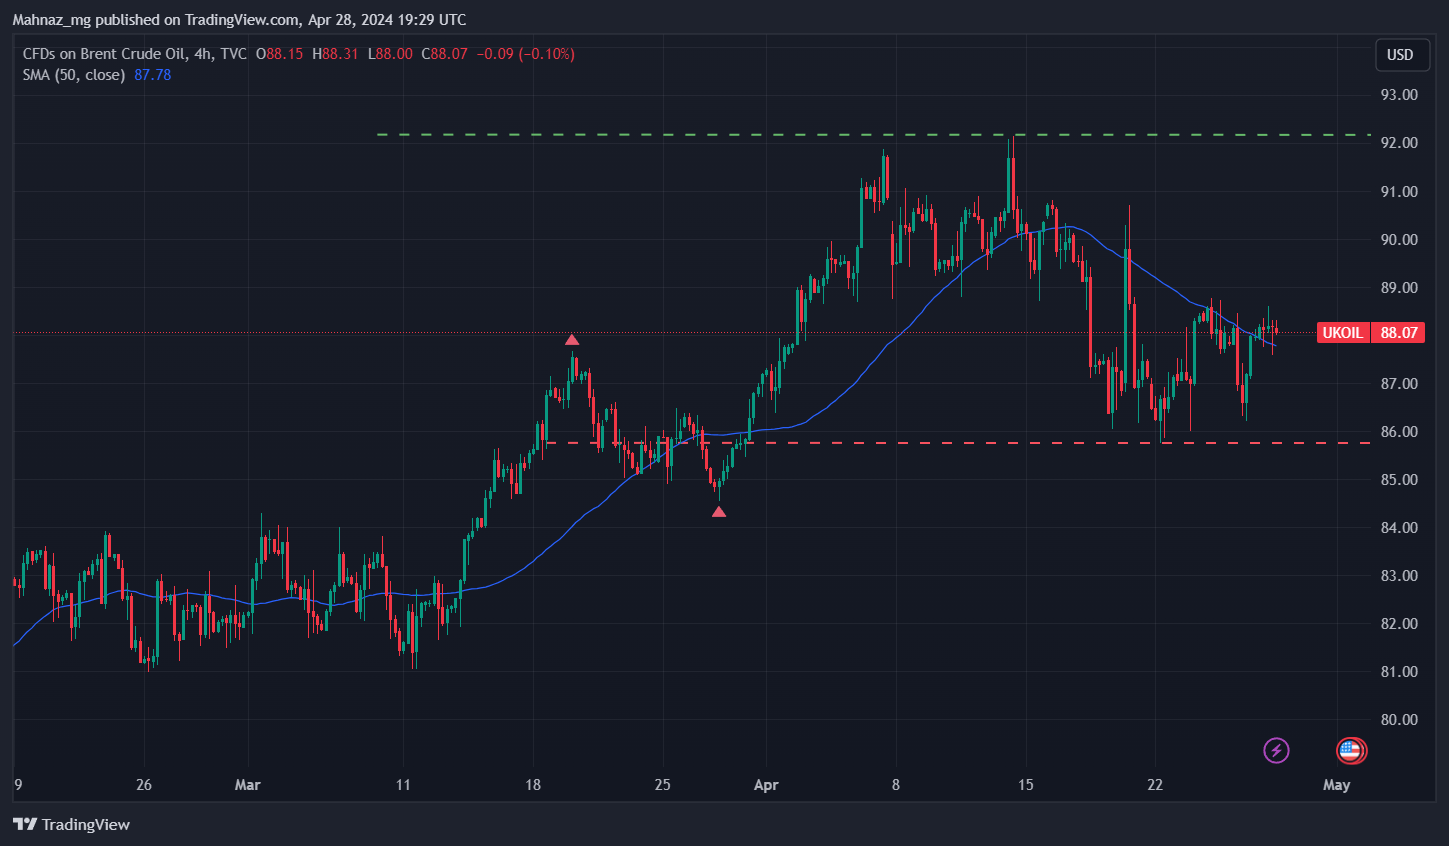Click the high value "H88.31"
Image resolution: width=1449 pixels, height=846 pixels.
pyautogui.click(x=335, y=54)
